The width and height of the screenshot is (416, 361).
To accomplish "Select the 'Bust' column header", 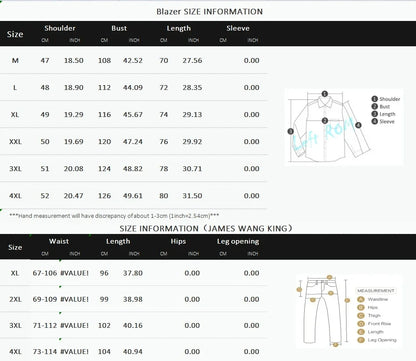I will [x=119, y=28].
